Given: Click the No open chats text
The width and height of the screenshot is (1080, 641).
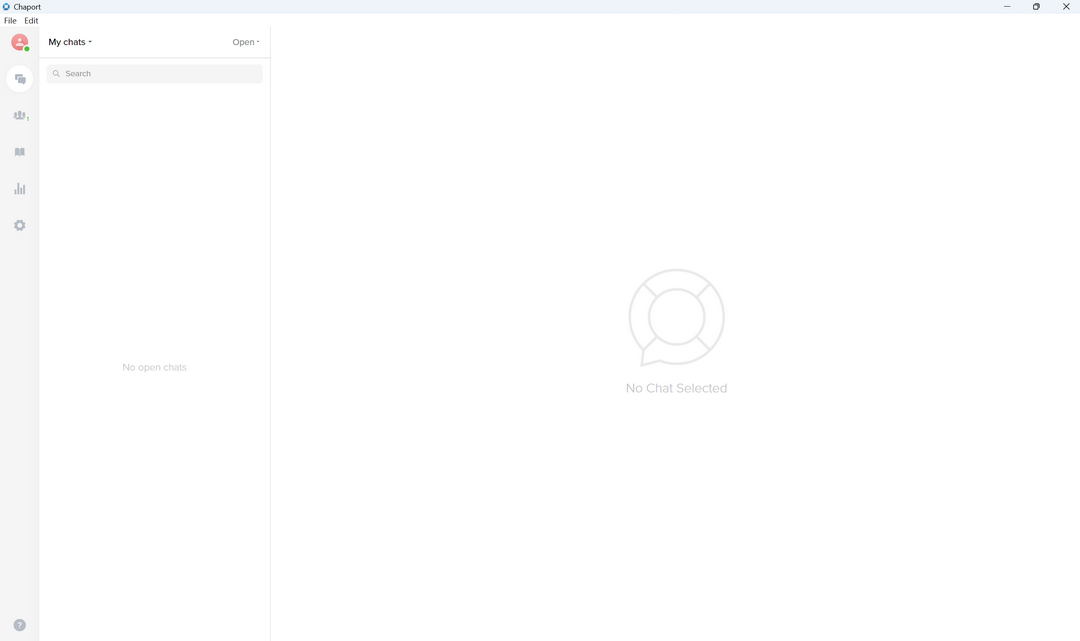Looking at the screenshot, I should 154,367.
